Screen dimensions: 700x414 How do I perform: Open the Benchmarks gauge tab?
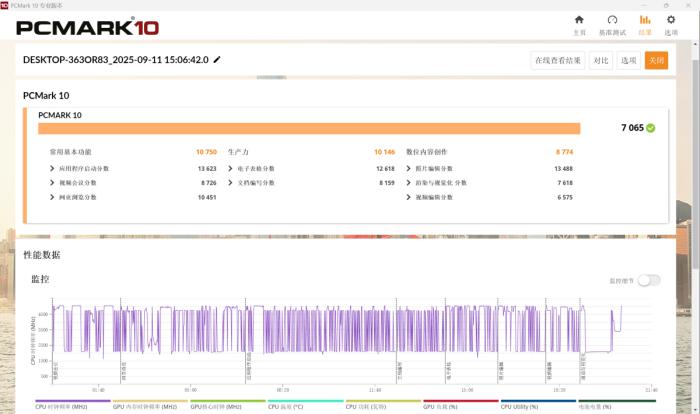(x=612, y=25)
